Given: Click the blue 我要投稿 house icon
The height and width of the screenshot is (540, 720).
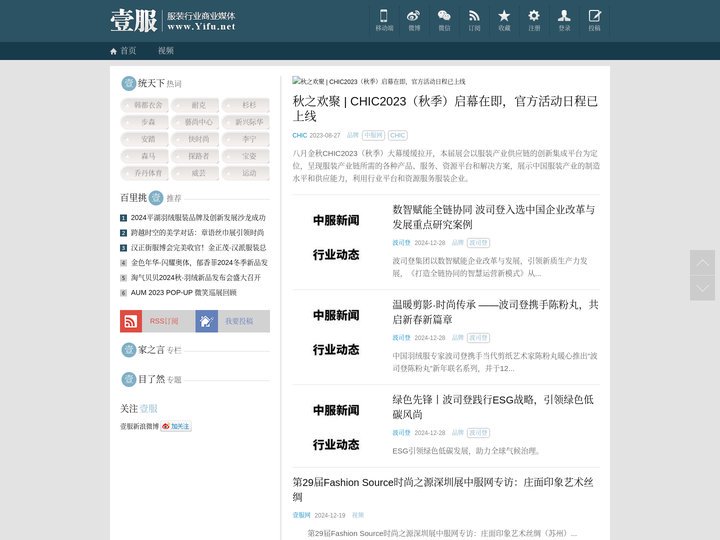Looking at the screenshot, I should pos(207,321).
